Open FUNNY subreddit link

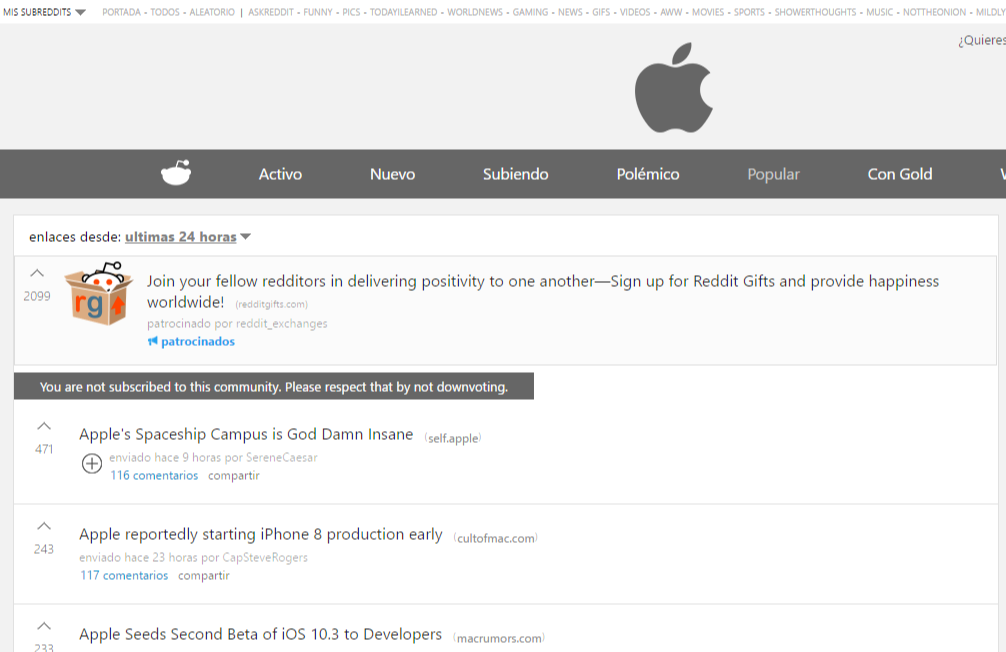tap(318, 12)
